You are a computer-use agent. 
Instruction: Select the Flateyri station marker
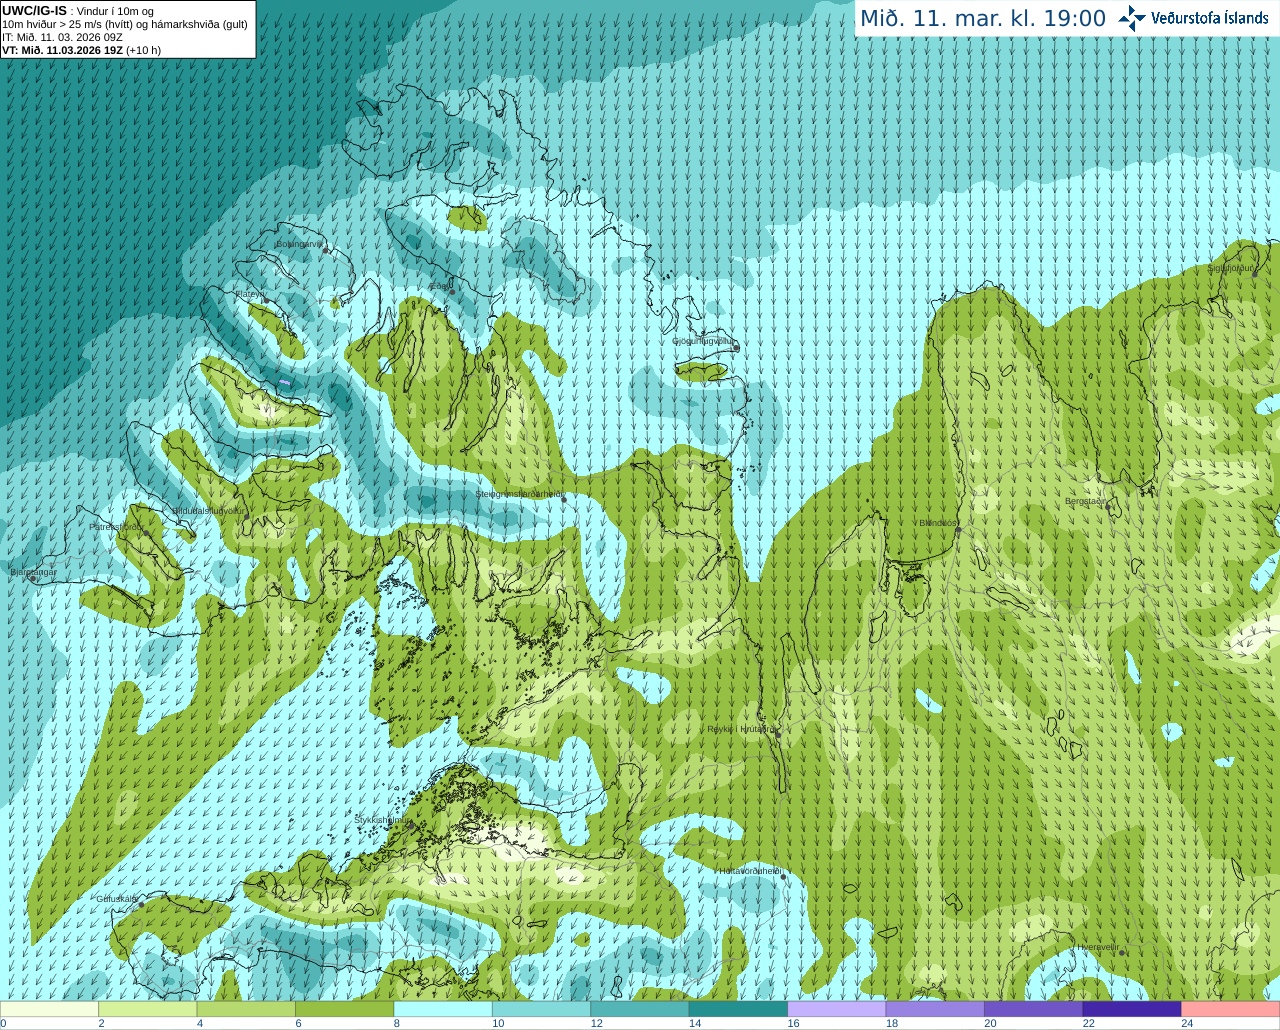(x=266, y=300)
